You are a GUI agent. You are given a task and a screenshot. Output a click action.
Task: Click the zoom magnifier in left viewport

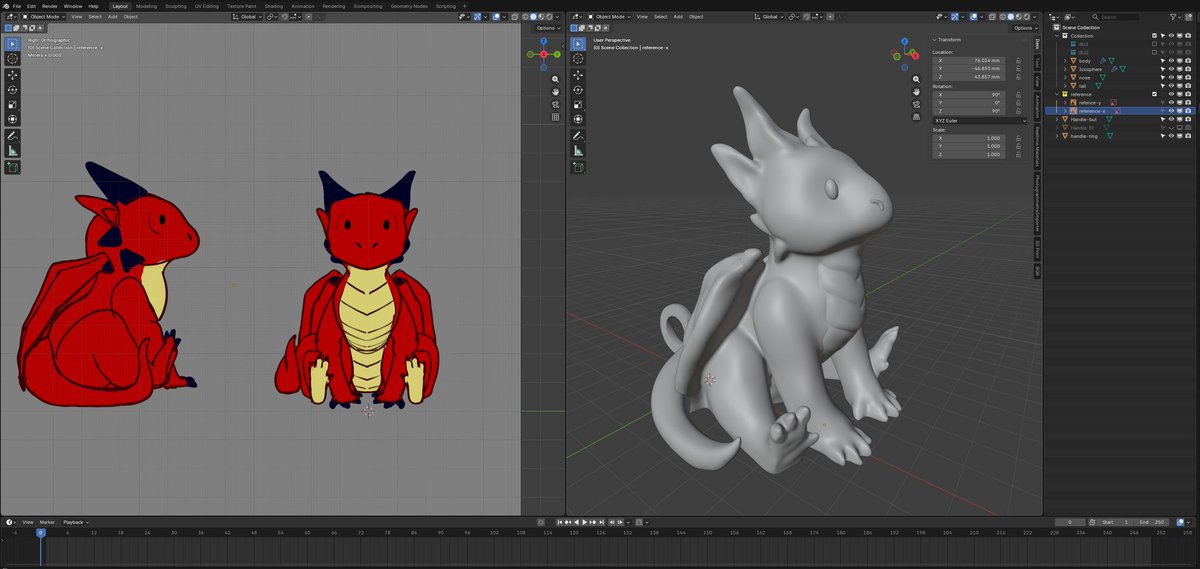pyautogui.click(x=555, y=79)
